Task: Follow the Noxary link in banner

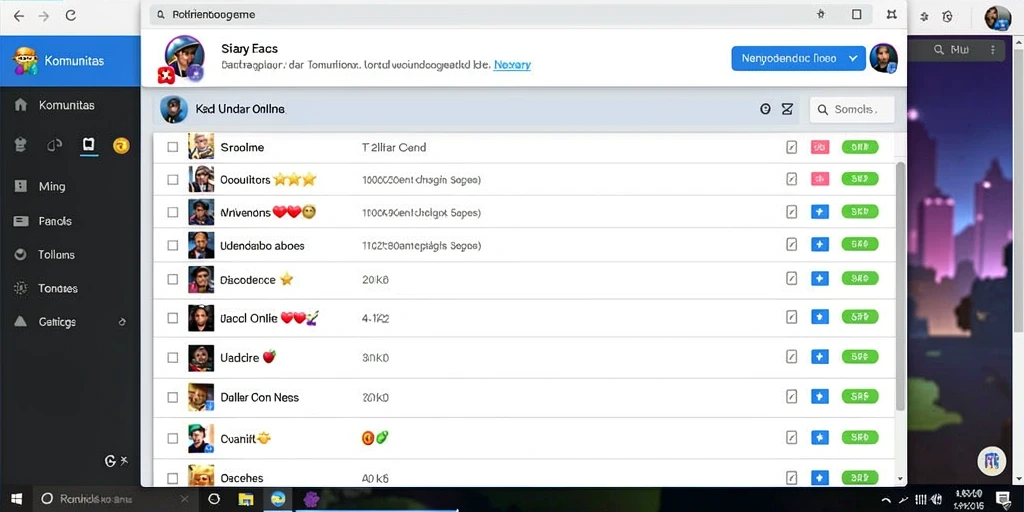Action: click(512, 65)
